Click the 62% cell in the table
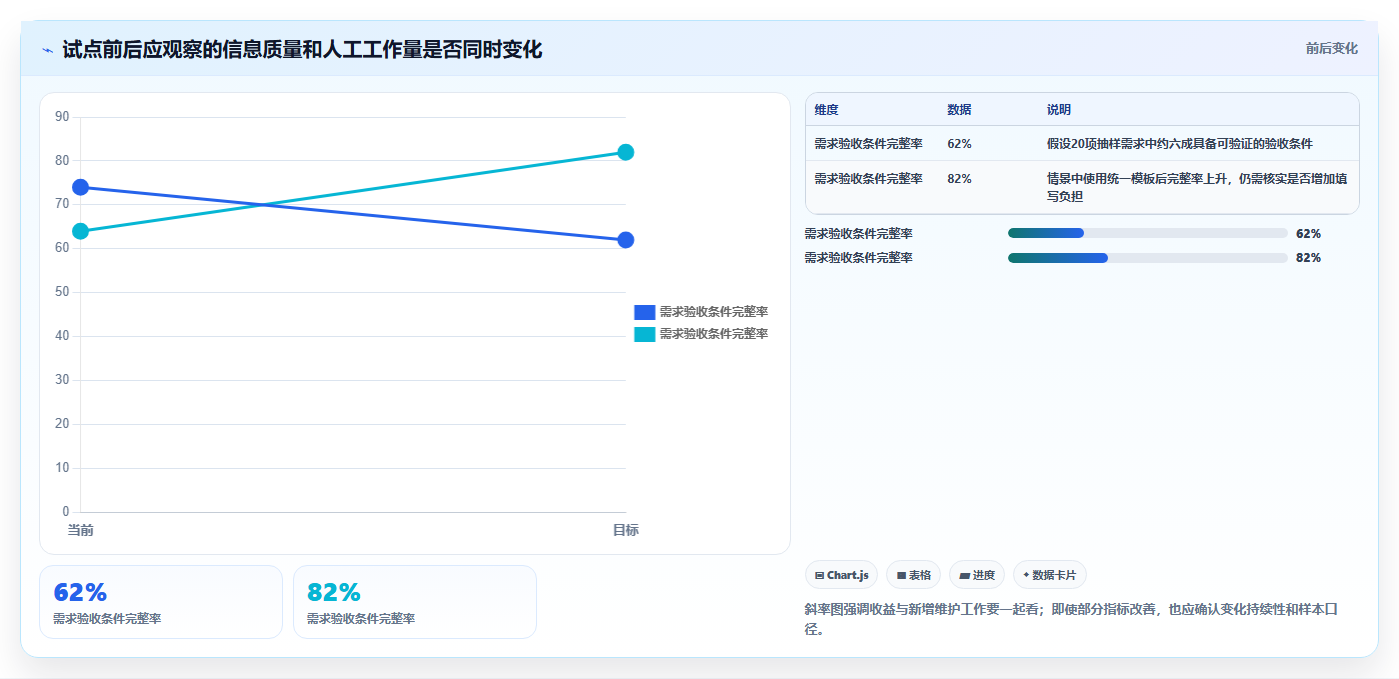The height and width of the screenshot is (679, 1399). pyautogui.click(x=959, y=144)
